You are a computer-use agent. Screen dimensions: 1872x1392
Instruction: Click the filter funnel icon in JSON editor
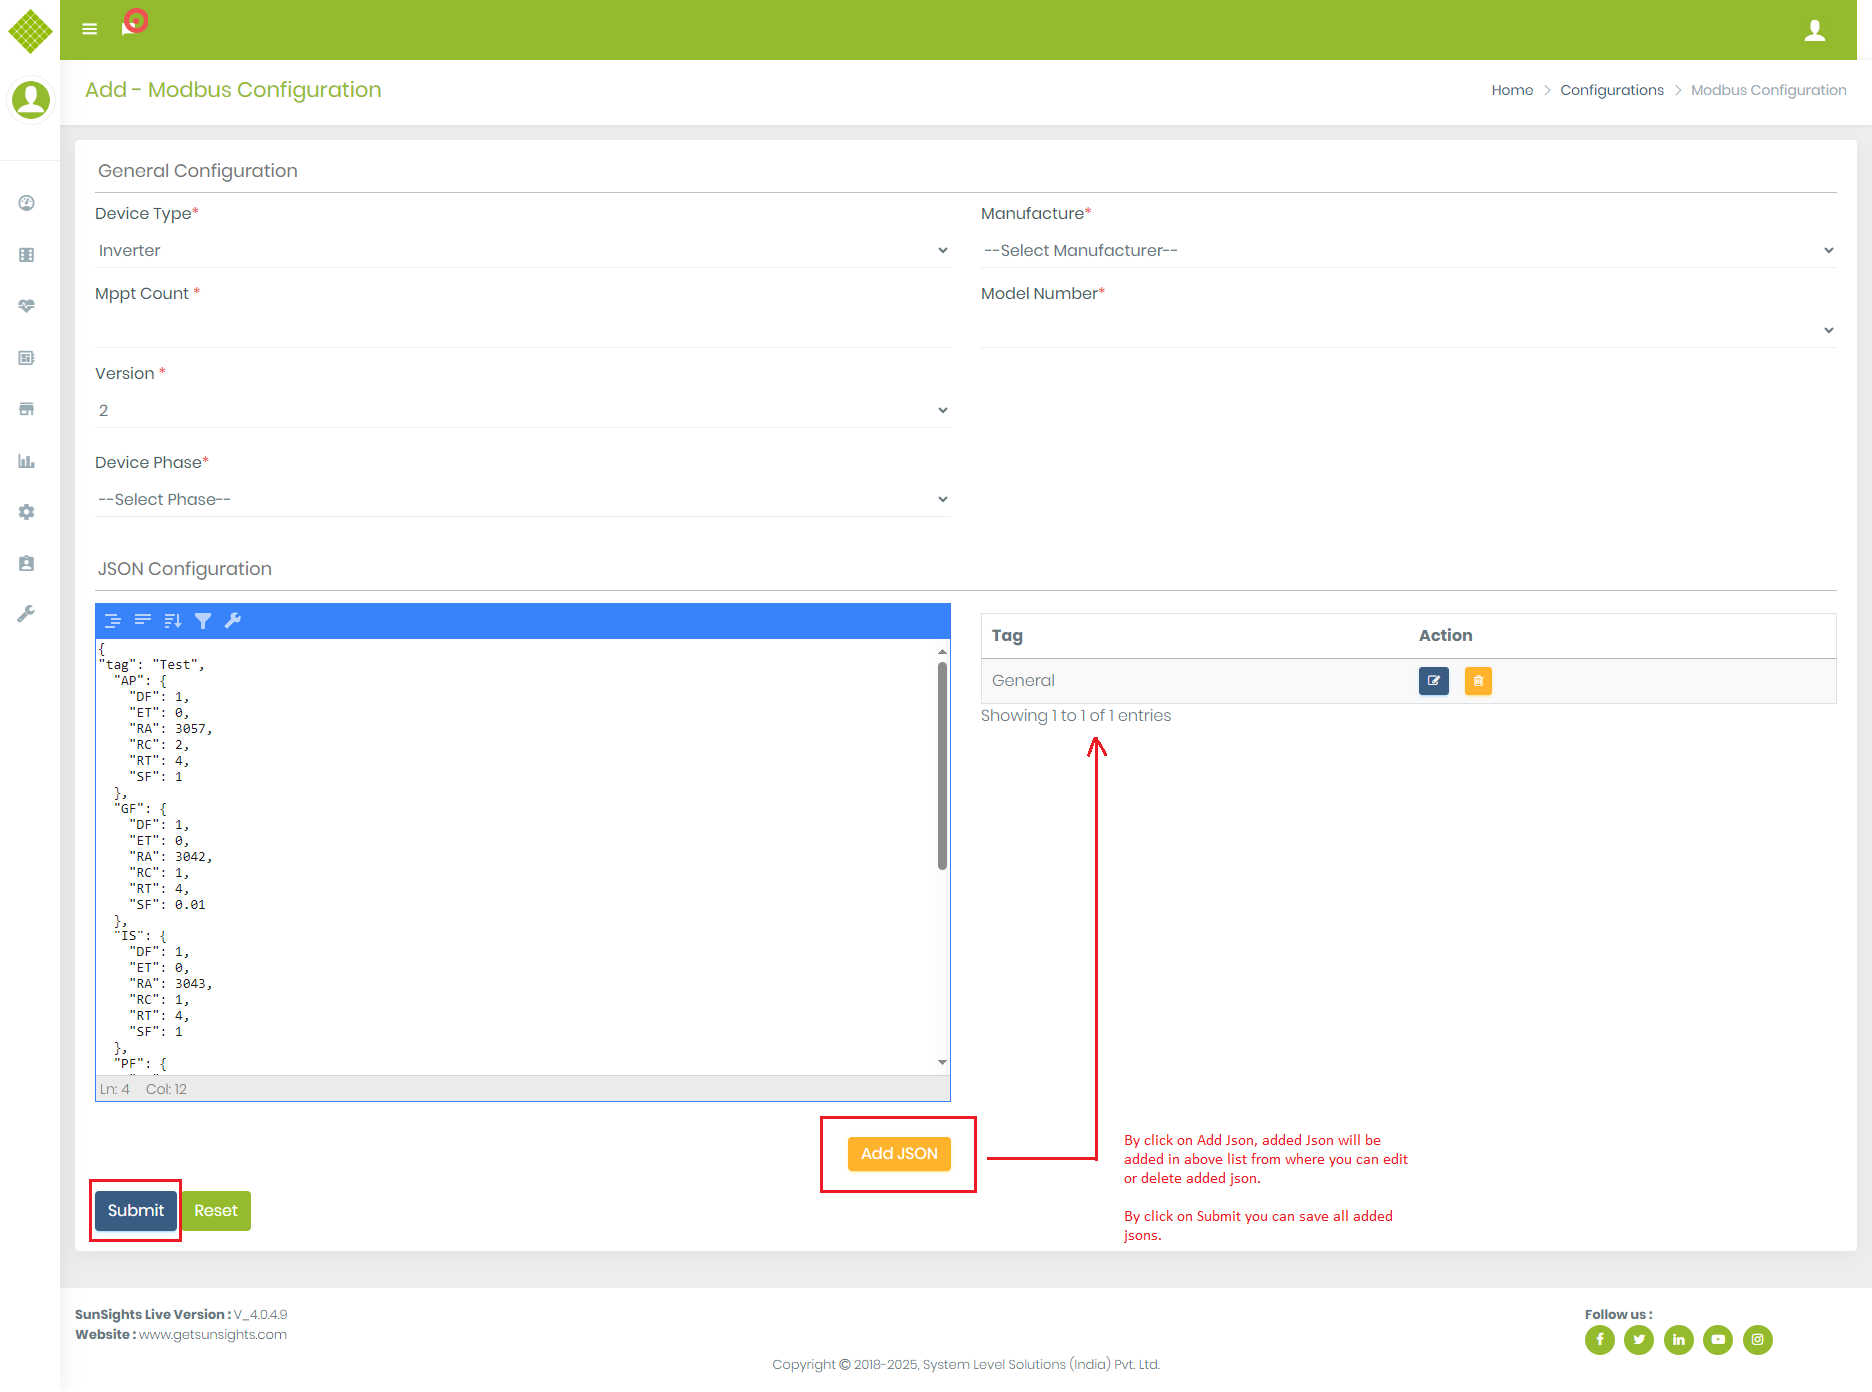click(203, 621)
